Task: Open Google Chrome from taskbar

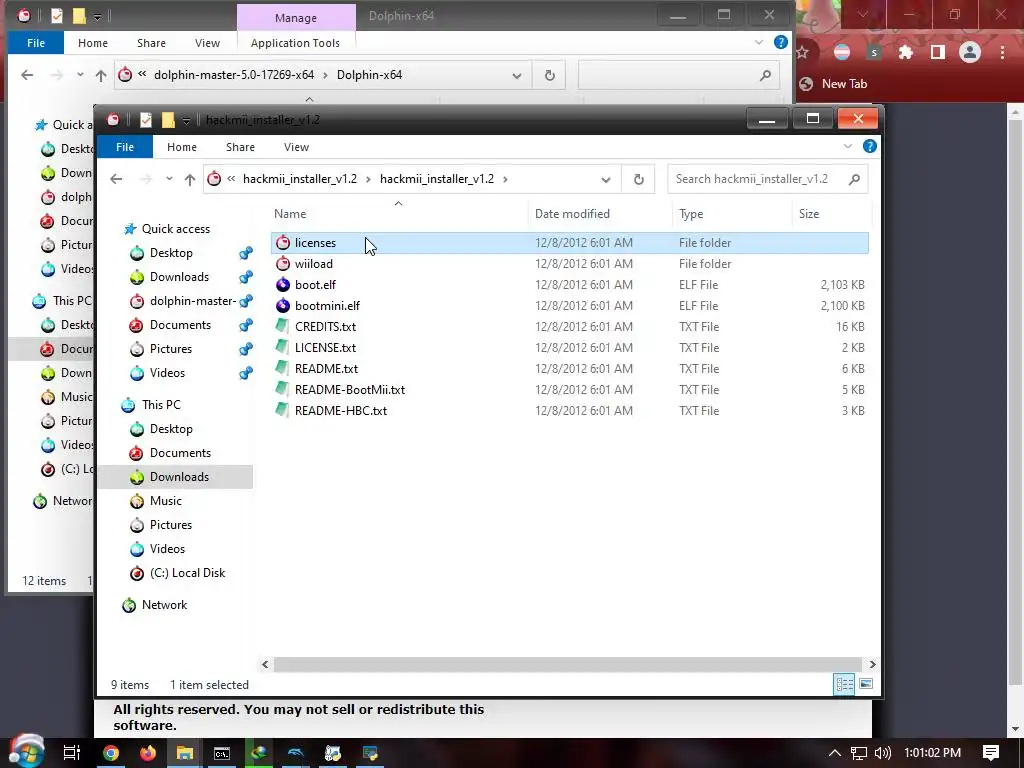Action: coord(110,753)
